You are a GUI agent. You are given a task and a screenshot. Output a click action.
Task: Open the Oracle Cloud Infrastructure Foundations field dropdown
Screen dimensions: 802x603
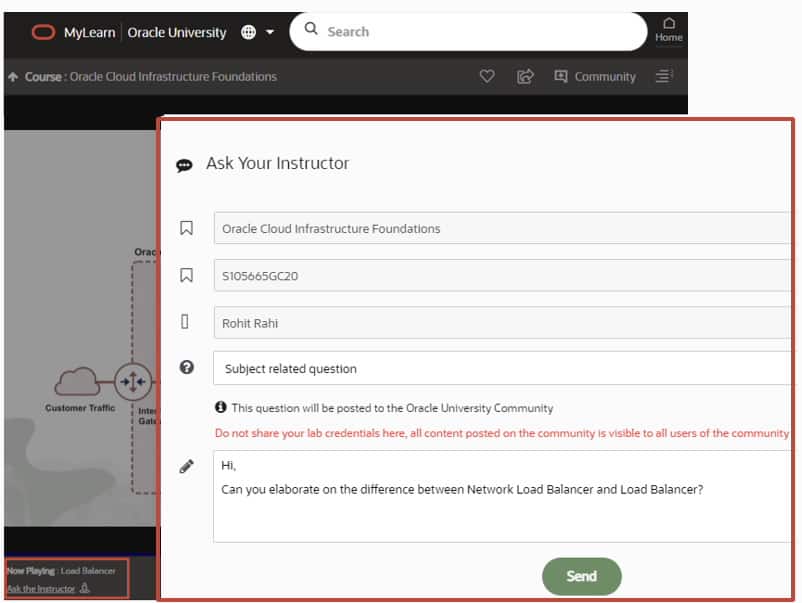pos(500,228)
